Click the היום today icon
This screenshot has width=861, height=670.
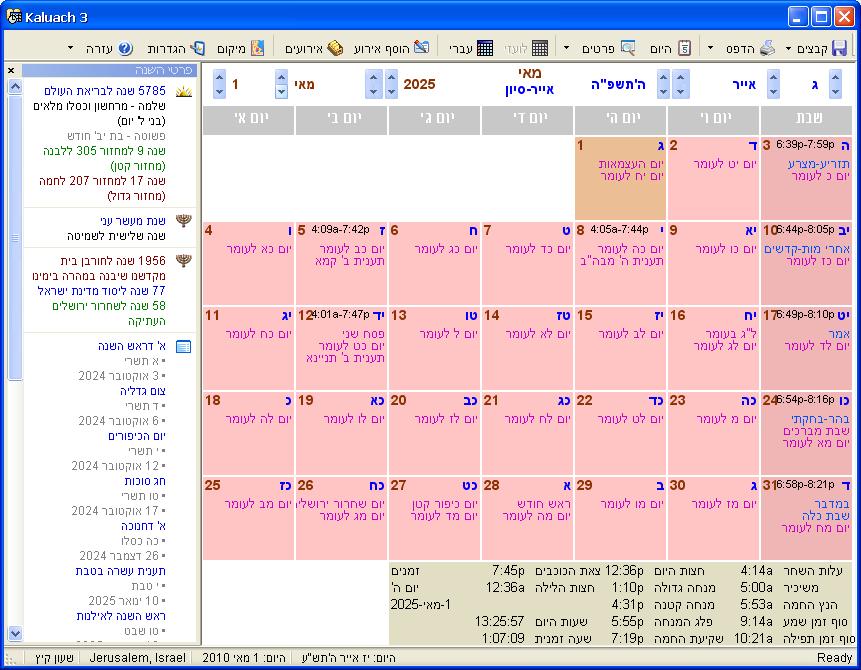684,48
